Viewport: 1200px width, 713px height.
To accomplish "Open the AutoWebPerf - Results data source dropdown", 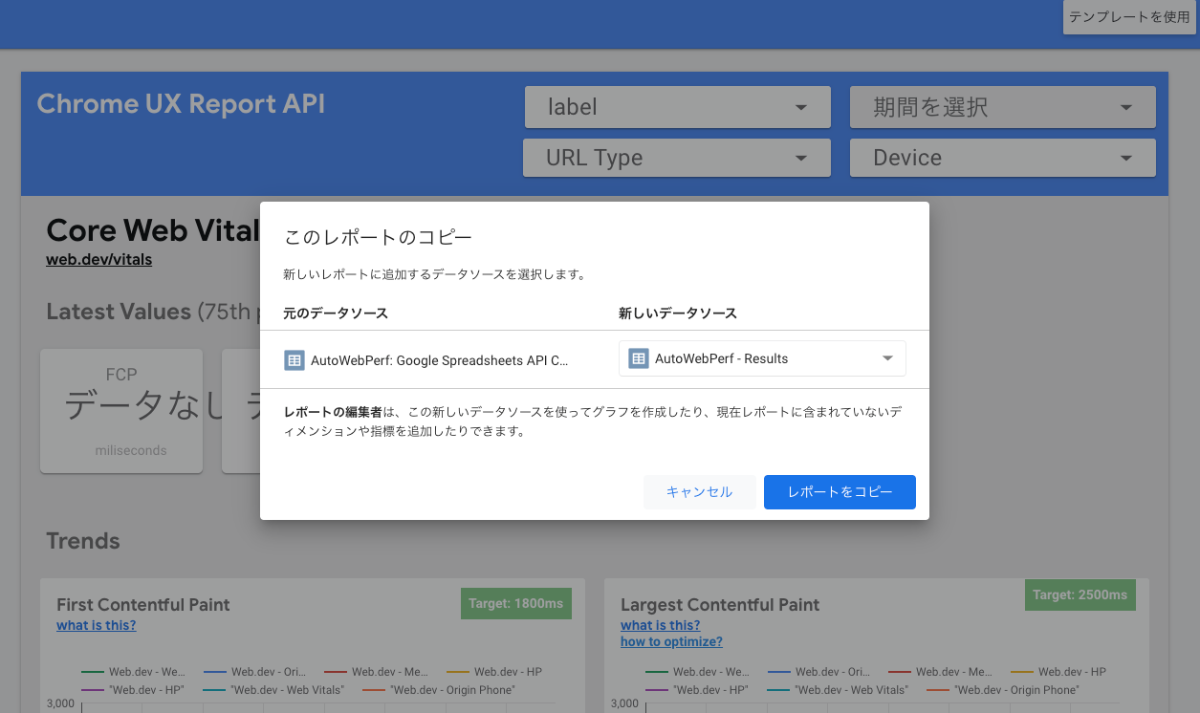I will click(762, 359).
